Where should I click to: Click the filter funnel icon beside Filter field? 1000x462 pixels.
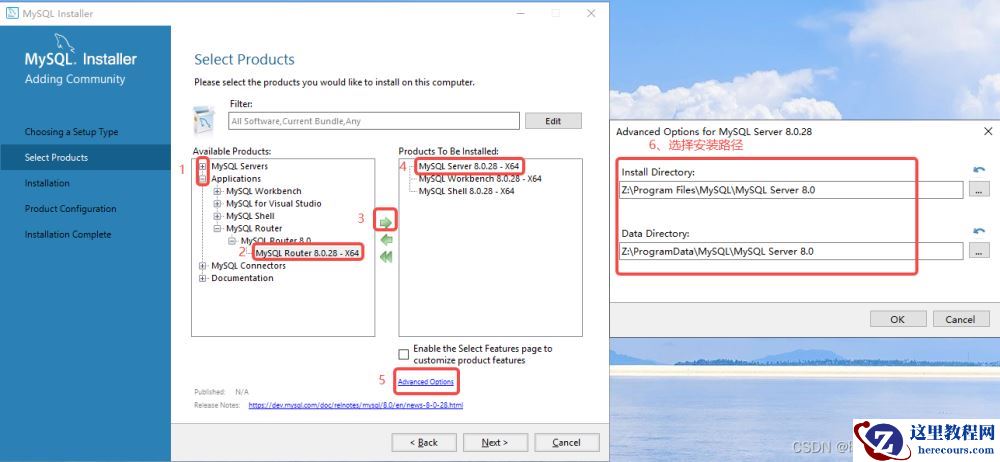click(x=204, y=119)
